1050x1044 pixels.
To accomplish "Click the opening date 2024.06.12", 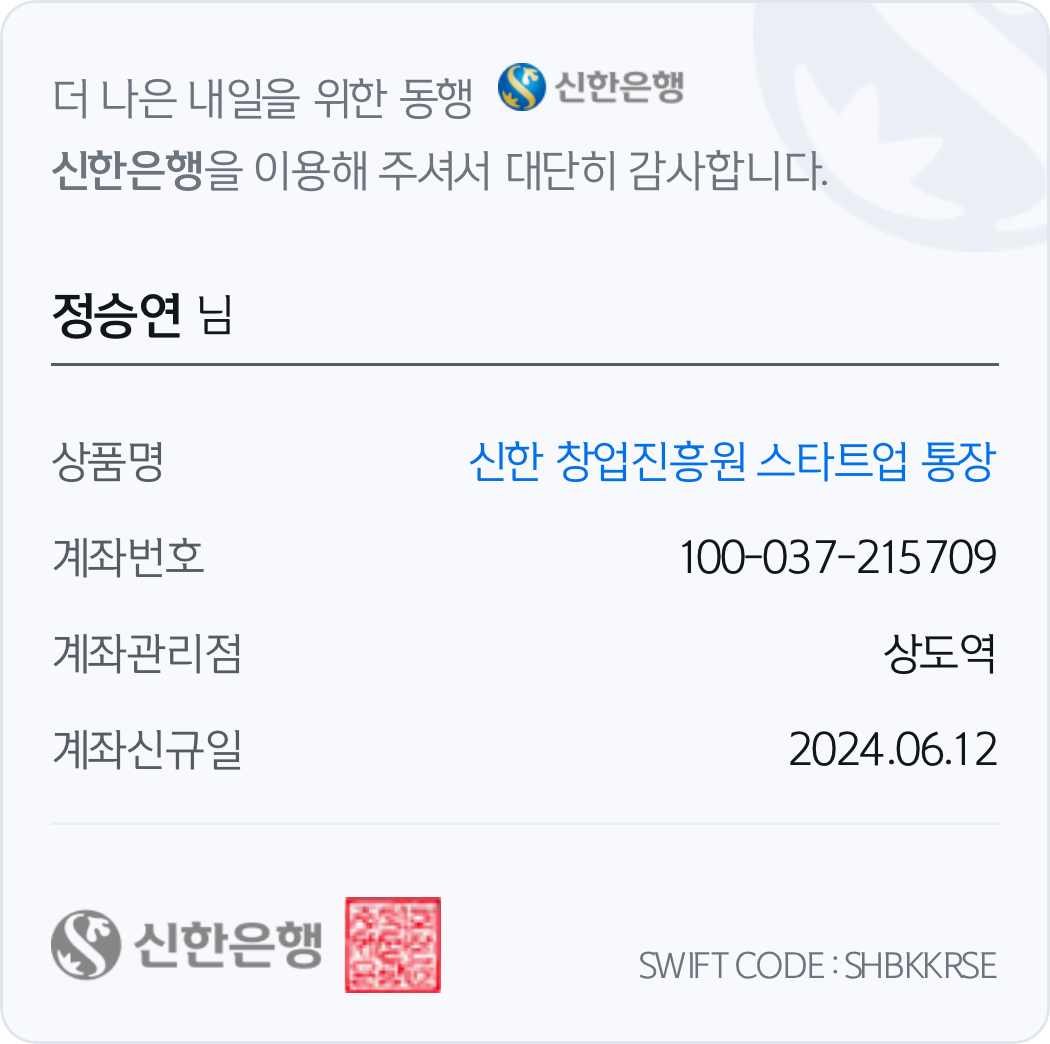I will 893,749.
